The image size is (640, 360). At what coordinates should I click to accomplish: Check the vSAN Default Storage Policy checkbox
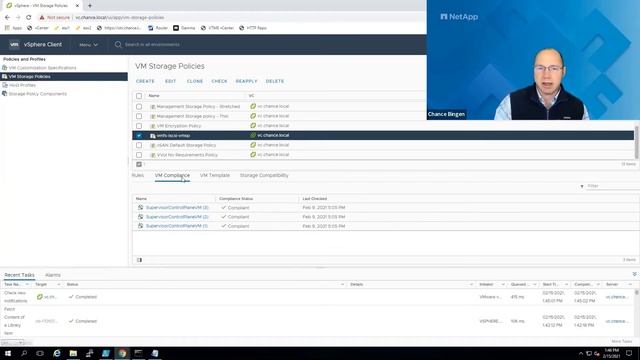(x=139, y=145)
